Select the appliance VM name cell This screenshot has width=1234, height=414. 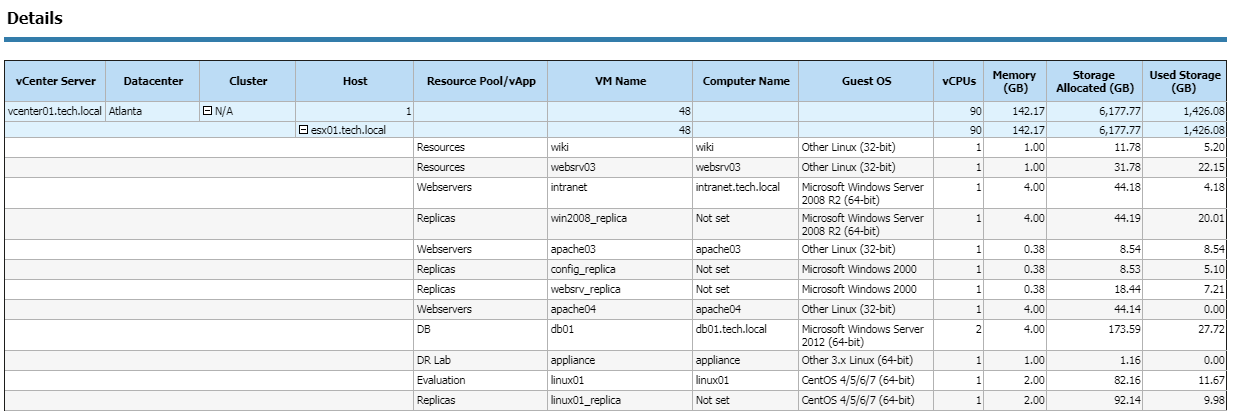click(x=620, y=360)
